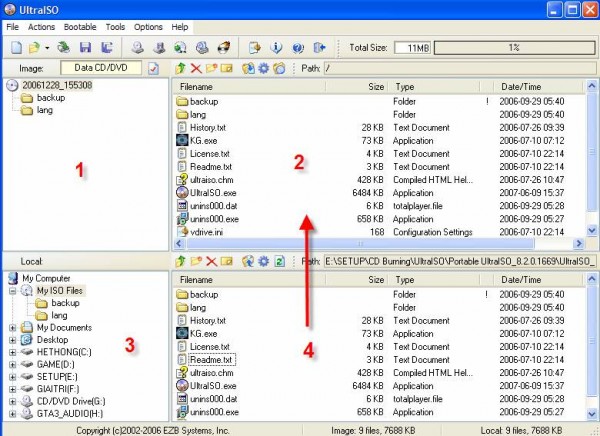Click the Type column header in Local pane

434,280
